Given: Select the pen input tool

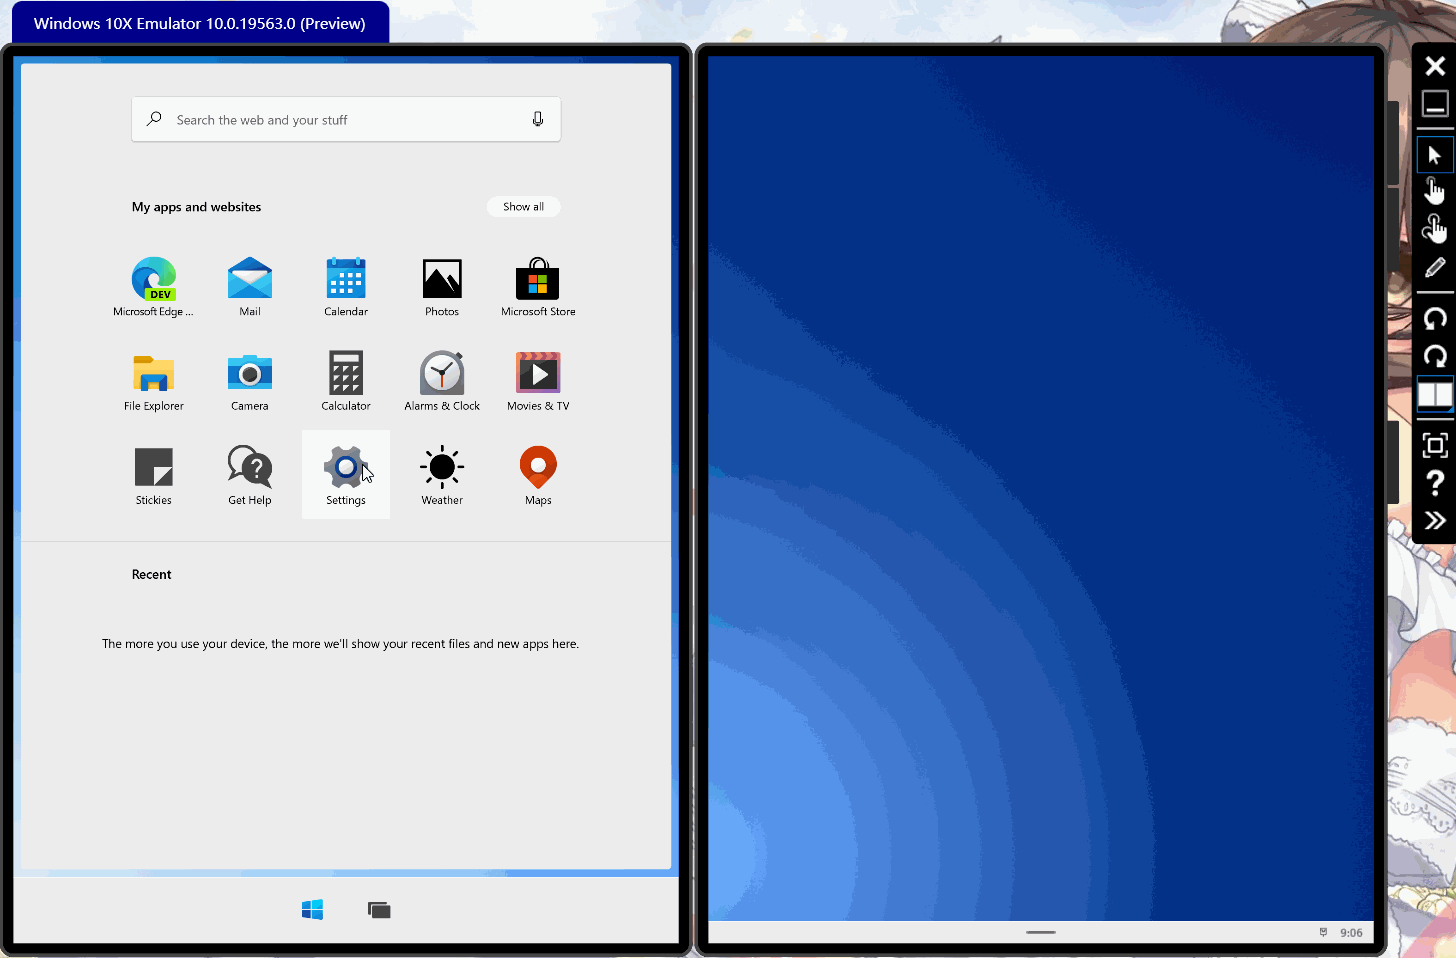Looking at the screenshot, I should pos(1434,266).
